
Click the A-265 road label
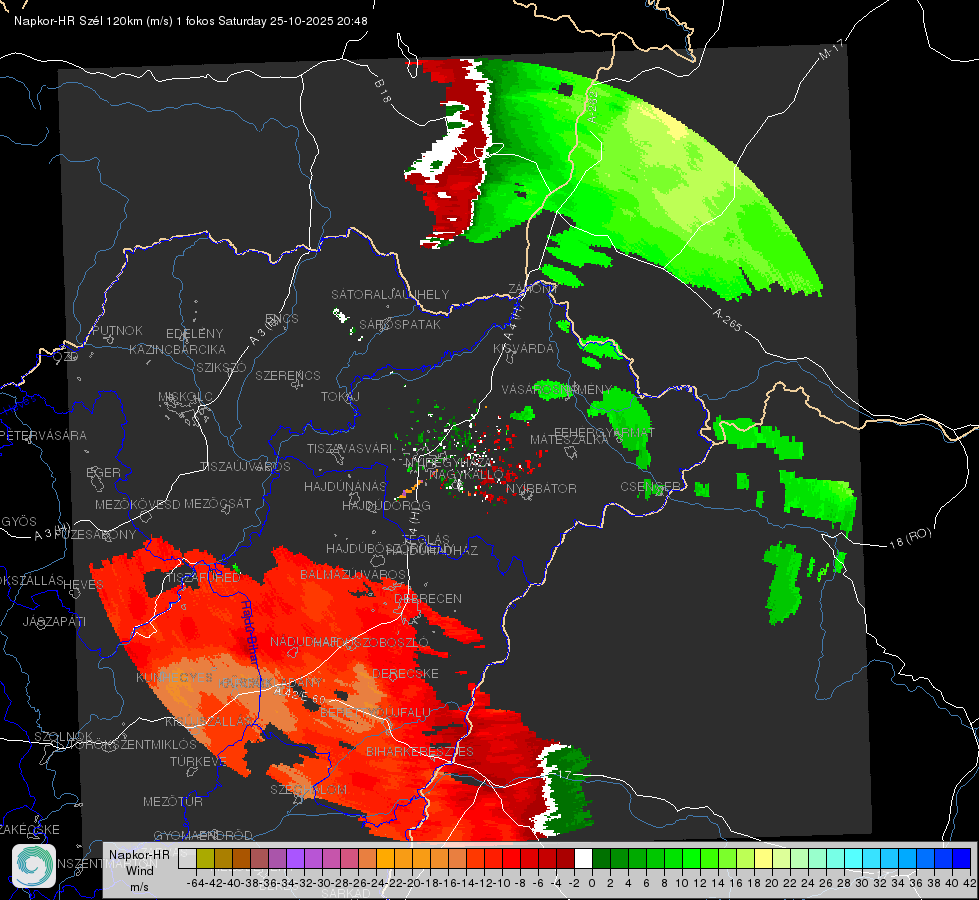pyautogui.click(x=728, y=320)
